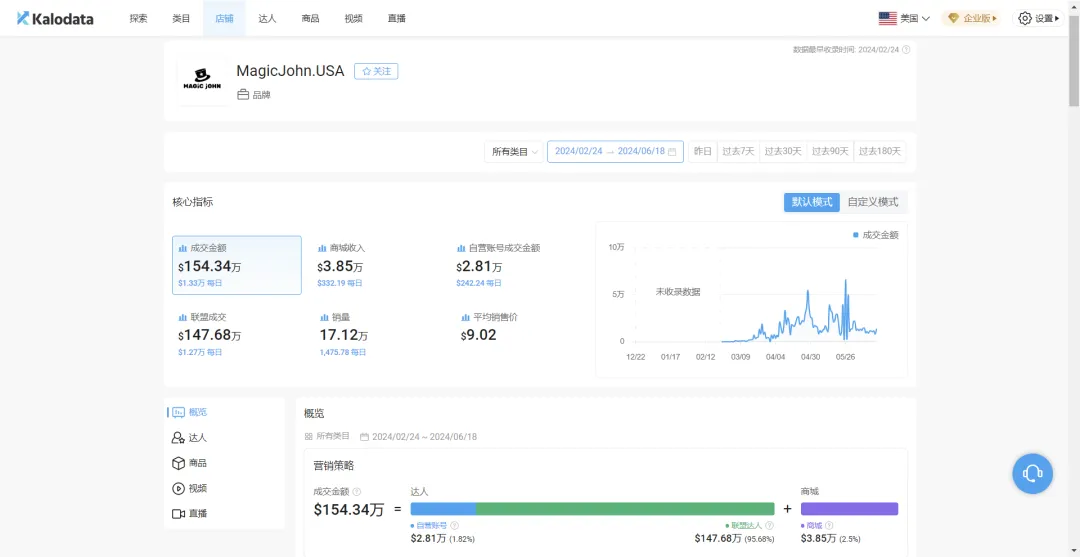Screen dimensions: 1080x557
Task: Click the settings gear icon
Action: 1024,18
